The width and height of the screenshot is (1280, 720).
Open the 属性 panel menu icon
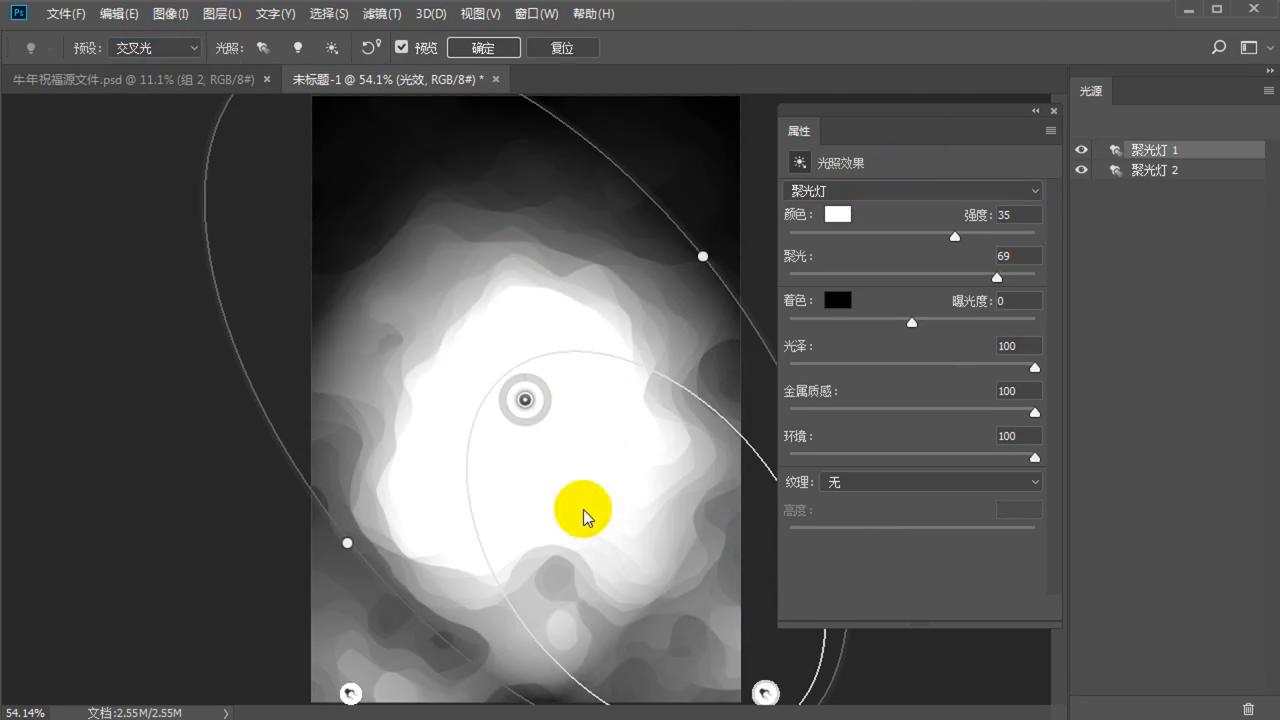(1050, 131)
